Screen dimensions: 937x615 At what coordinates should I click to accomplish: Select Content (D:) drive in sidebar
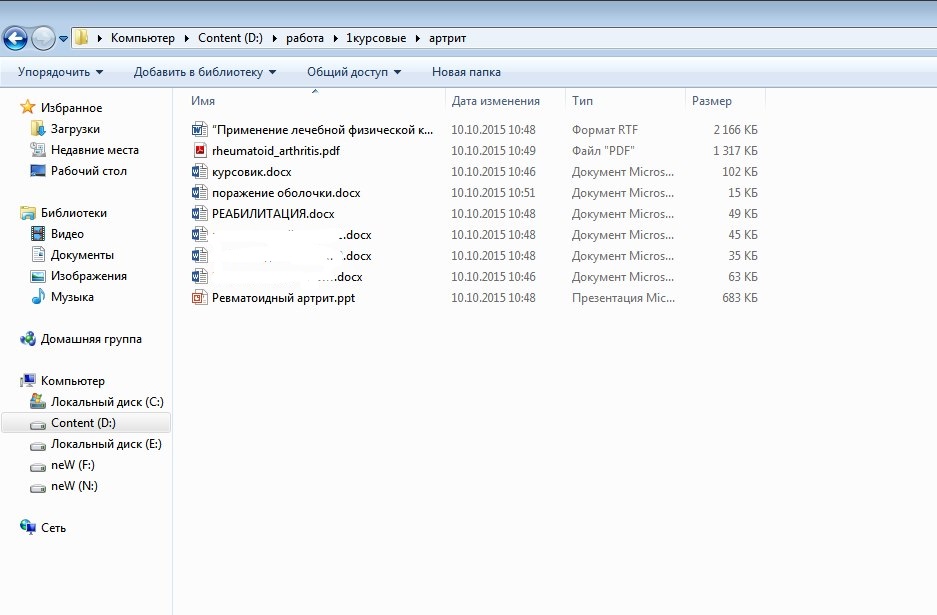[x=86, y=423]
